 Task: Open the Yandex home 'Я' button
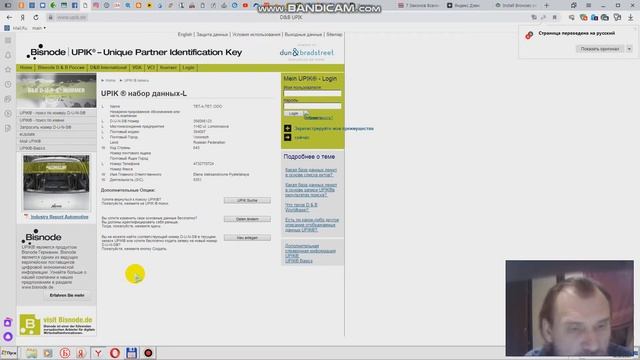23,18
